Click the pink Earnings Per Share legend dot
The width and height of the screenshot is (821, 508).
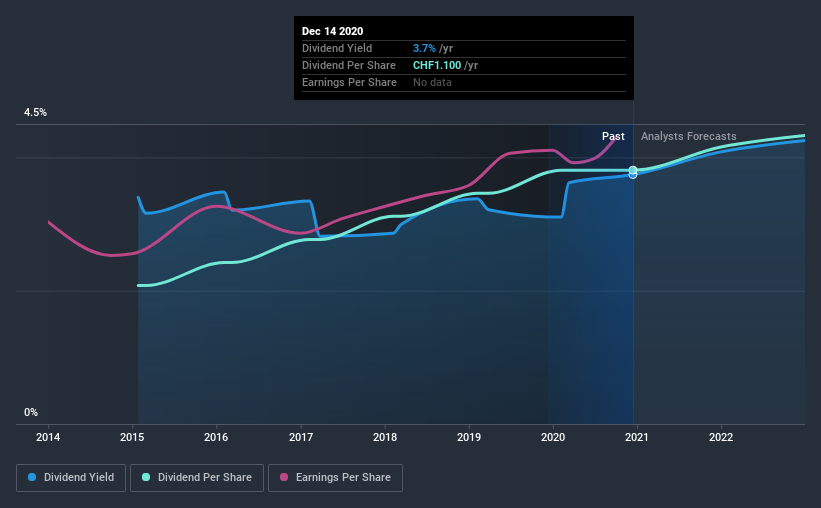point(284,477)
